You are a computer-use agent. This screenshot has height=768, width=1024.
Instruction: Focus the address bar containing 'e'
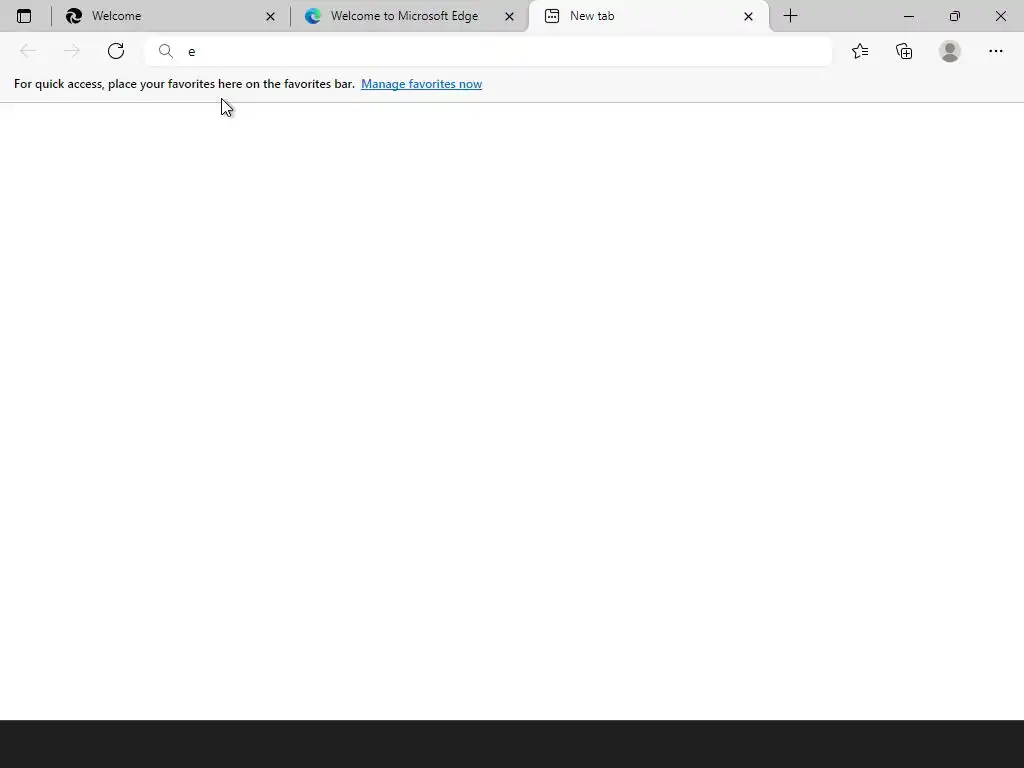tap(488, 51)
